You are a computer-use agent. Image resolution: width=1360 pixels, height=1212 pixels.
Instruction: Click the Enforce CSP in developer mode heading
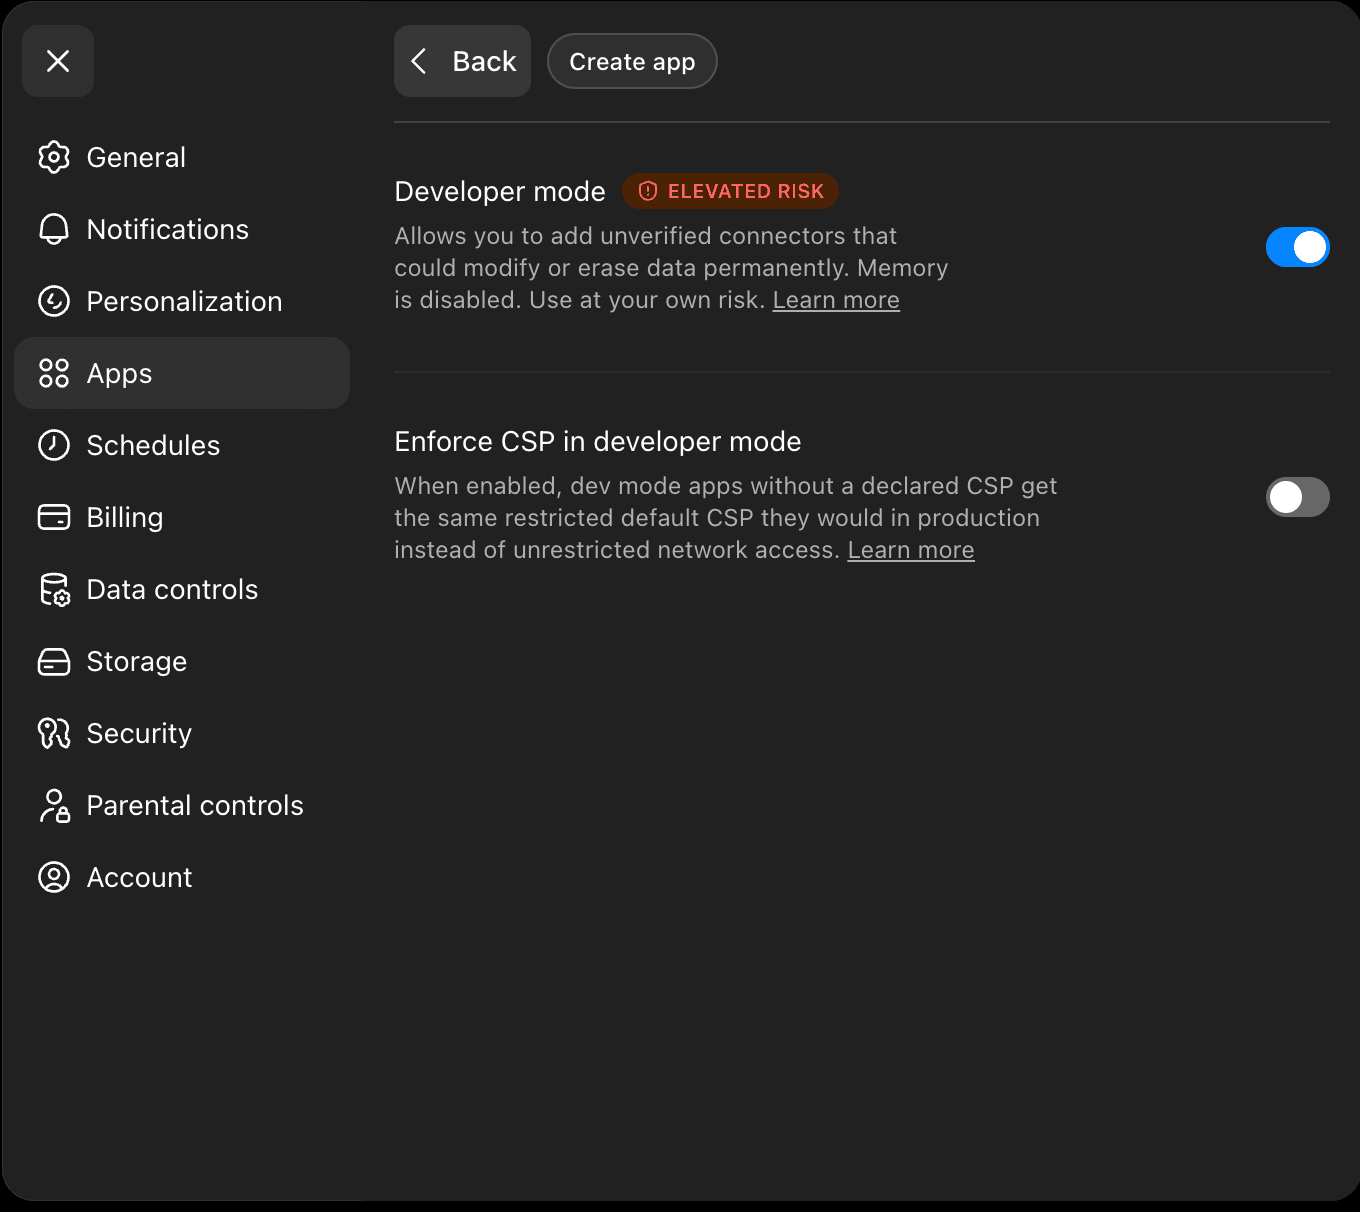point(598,441)
